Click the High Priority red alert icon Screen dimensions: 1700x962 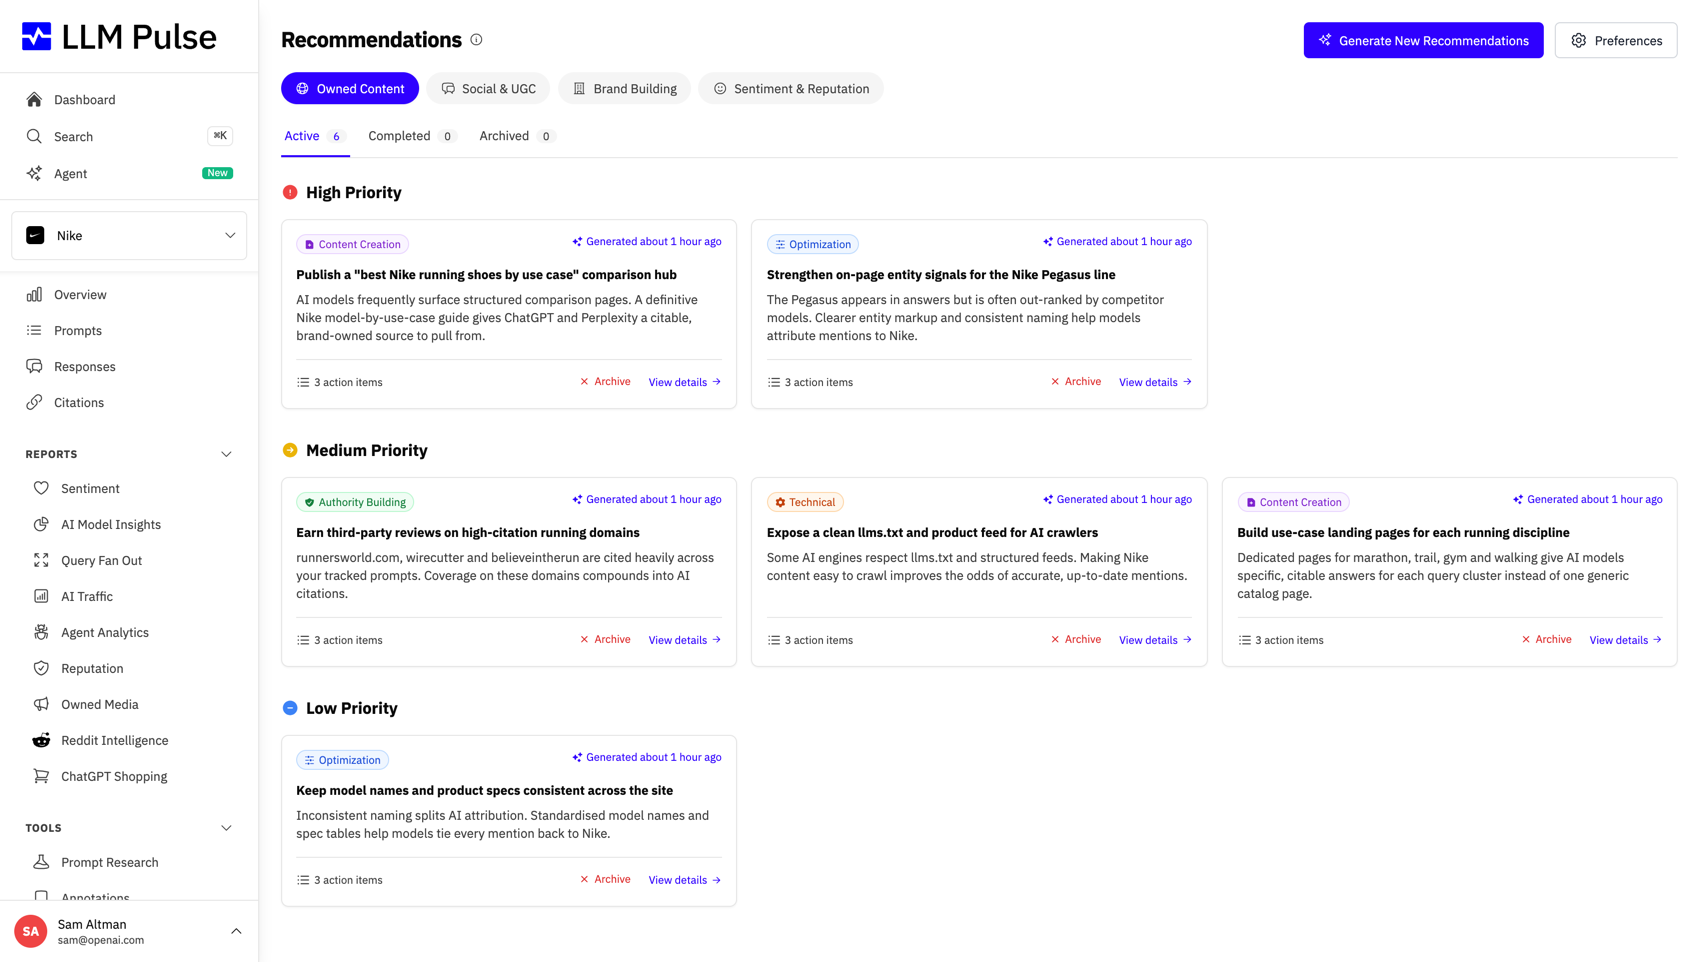click(290, 193)
